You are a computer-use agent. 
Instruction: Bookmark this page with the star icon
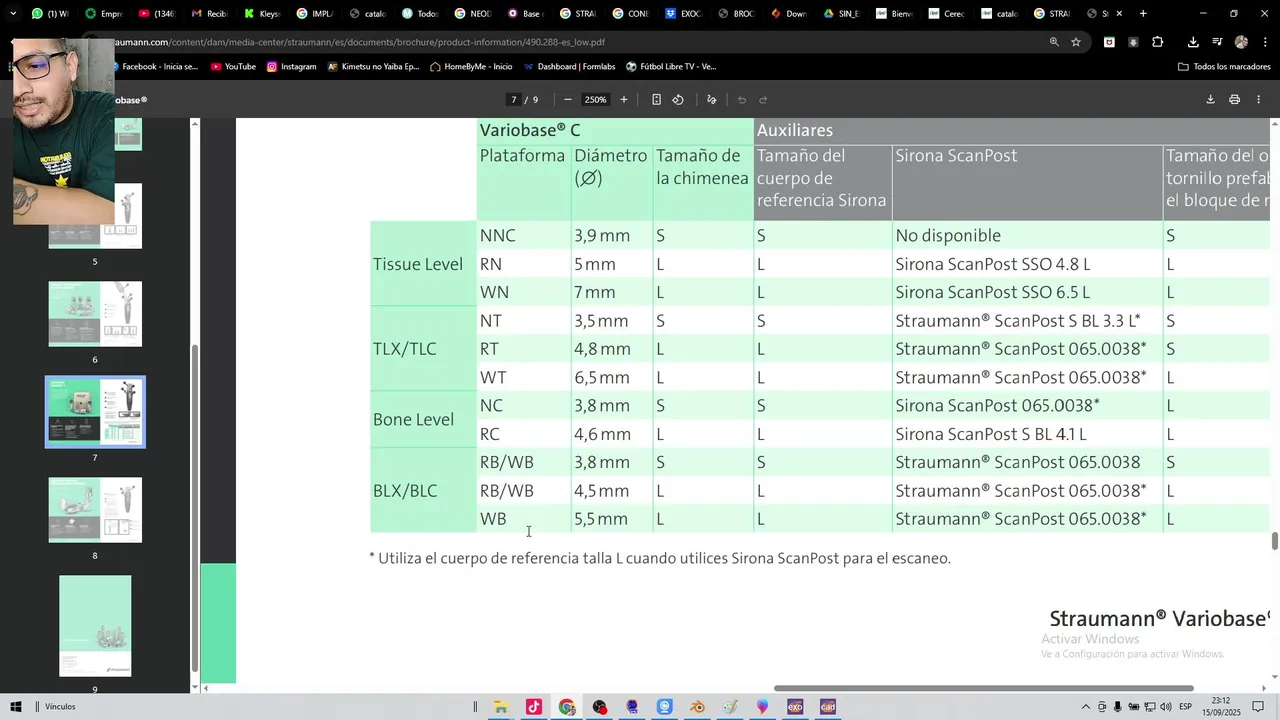pos(1076,42)
